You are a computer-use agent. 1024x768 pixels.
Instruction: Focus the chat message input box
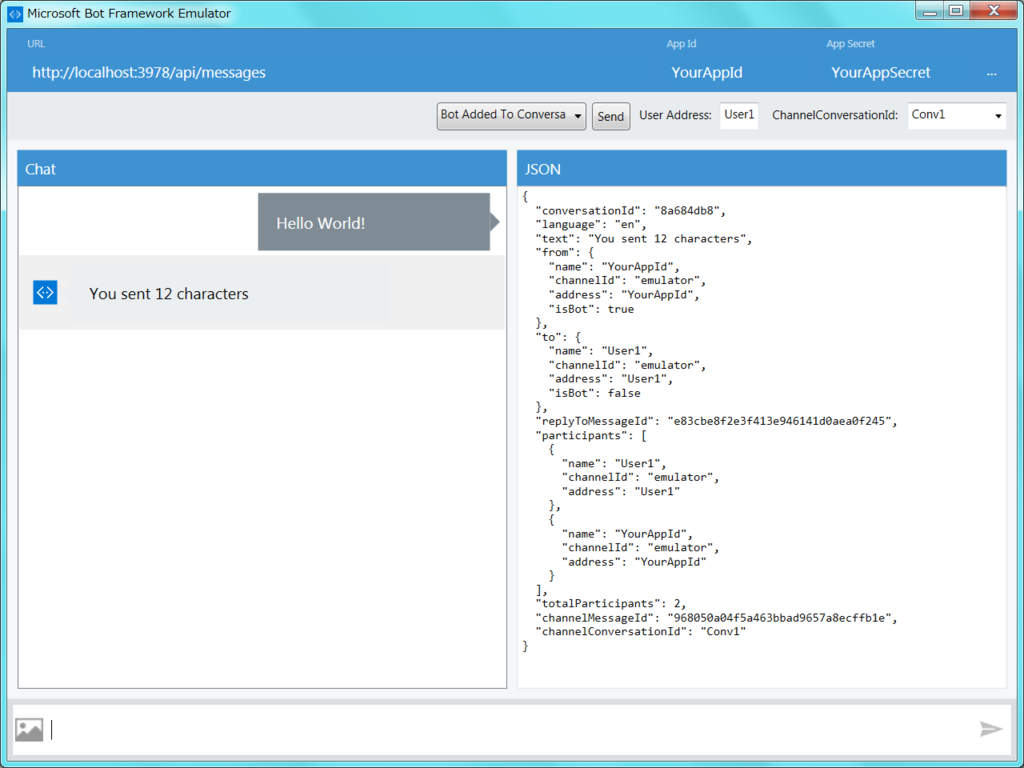click(x=513, y=729)
